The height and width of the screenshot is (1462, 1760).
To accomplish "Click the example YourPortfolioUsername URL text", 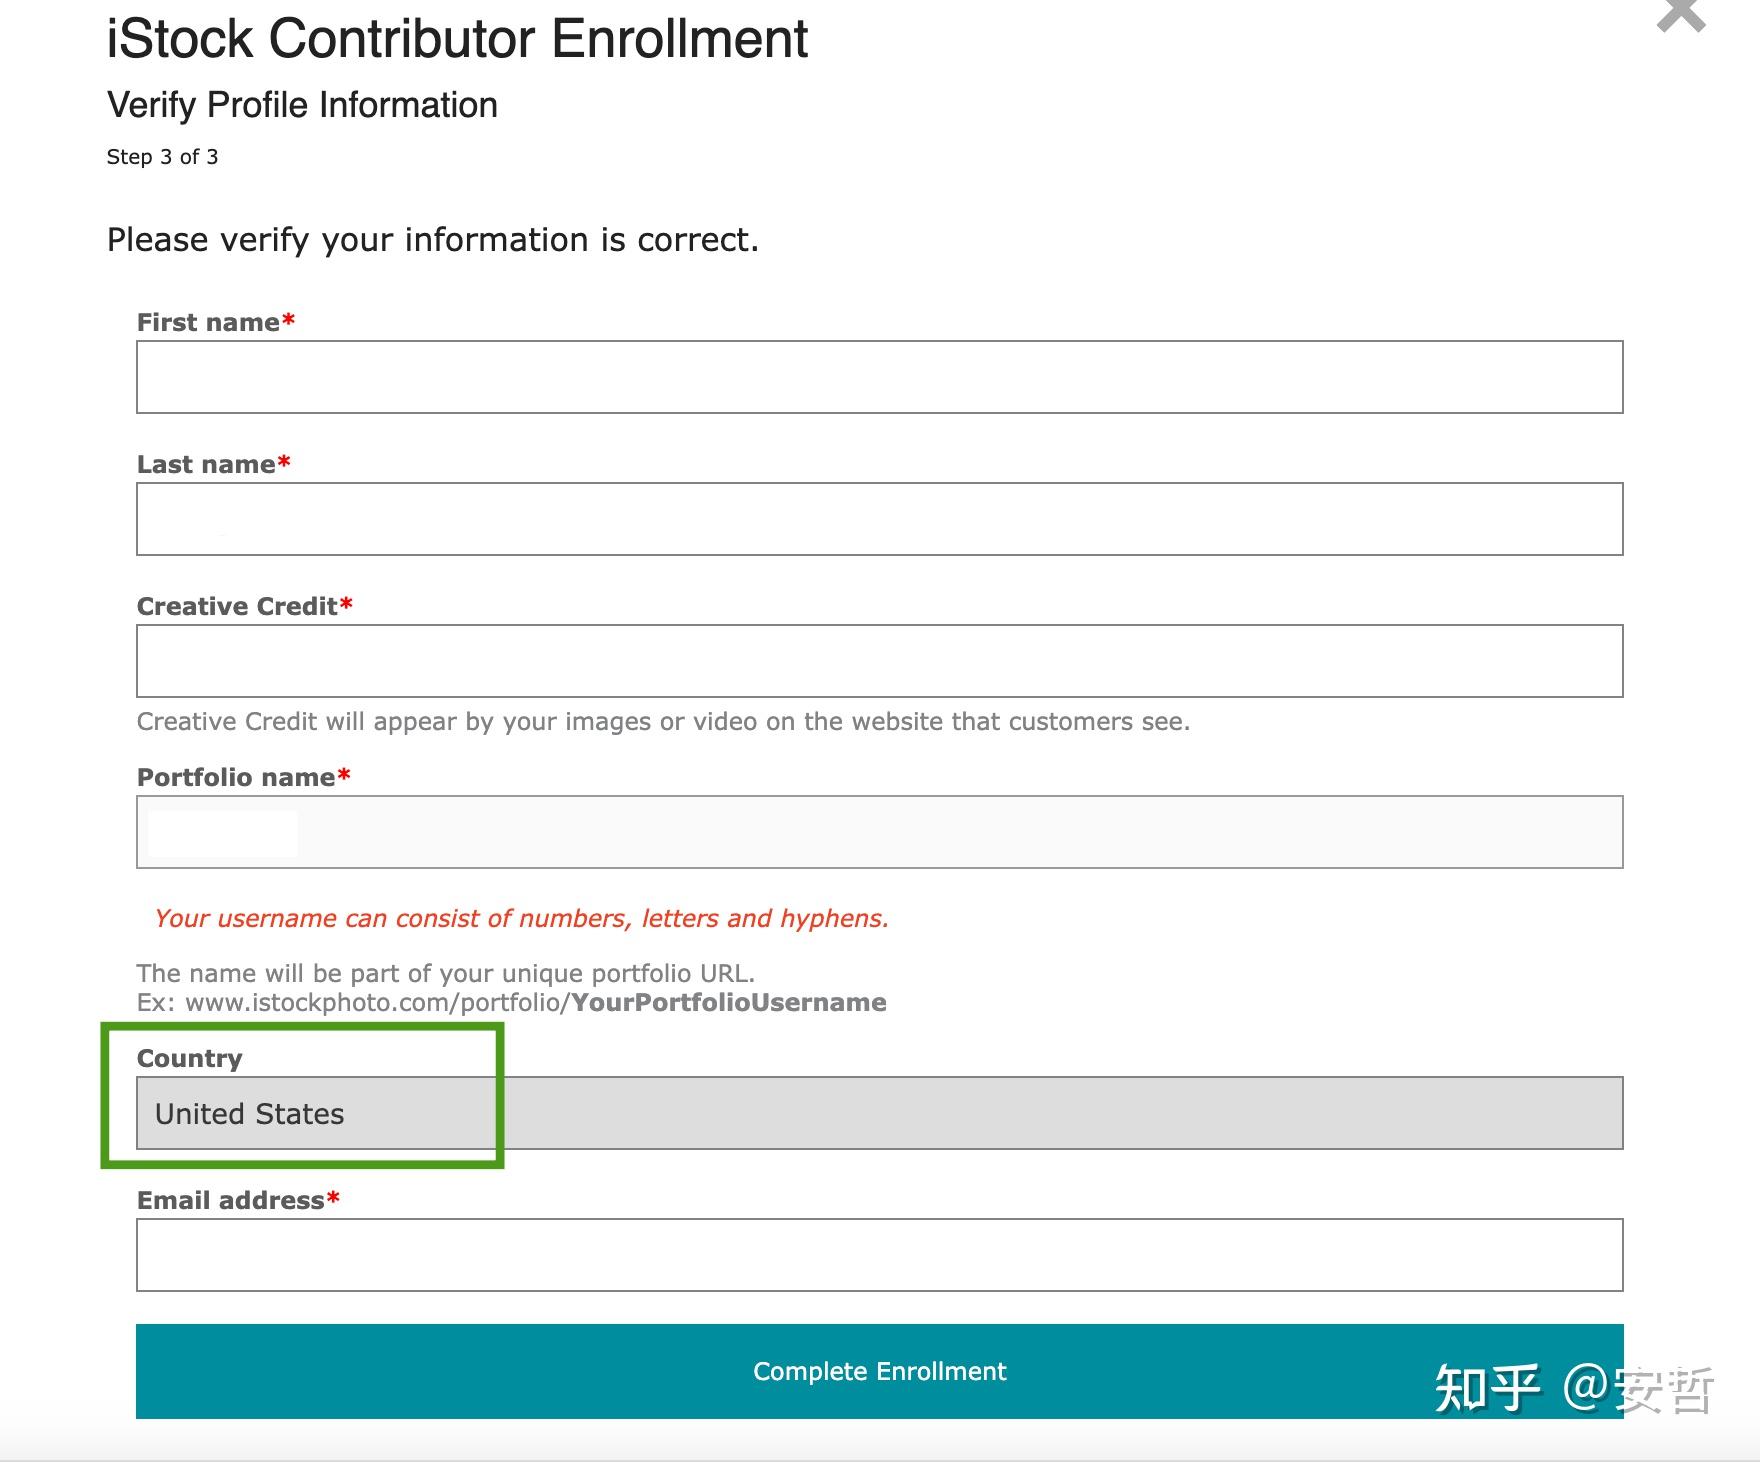I will pyautogui.click(x=728, y=1002).
